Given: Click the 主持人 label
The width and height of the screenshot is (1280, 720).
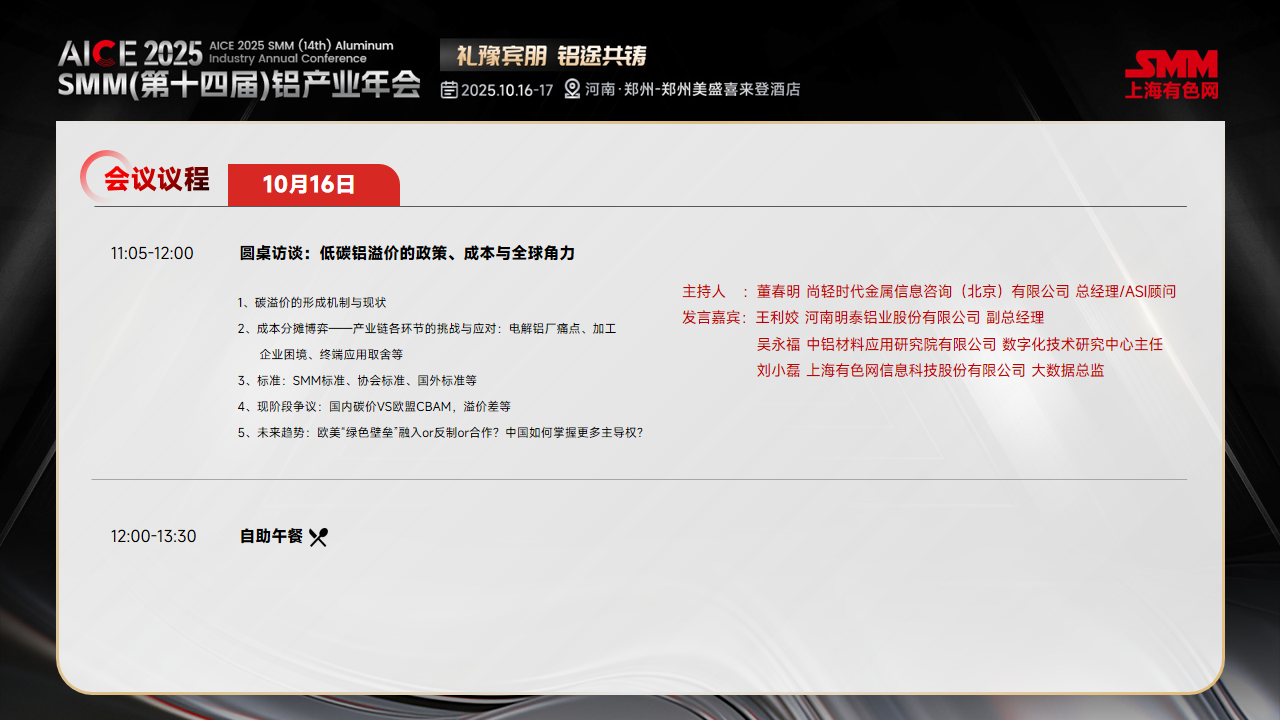Looking at the screenshot, I should tap(704, 292).
